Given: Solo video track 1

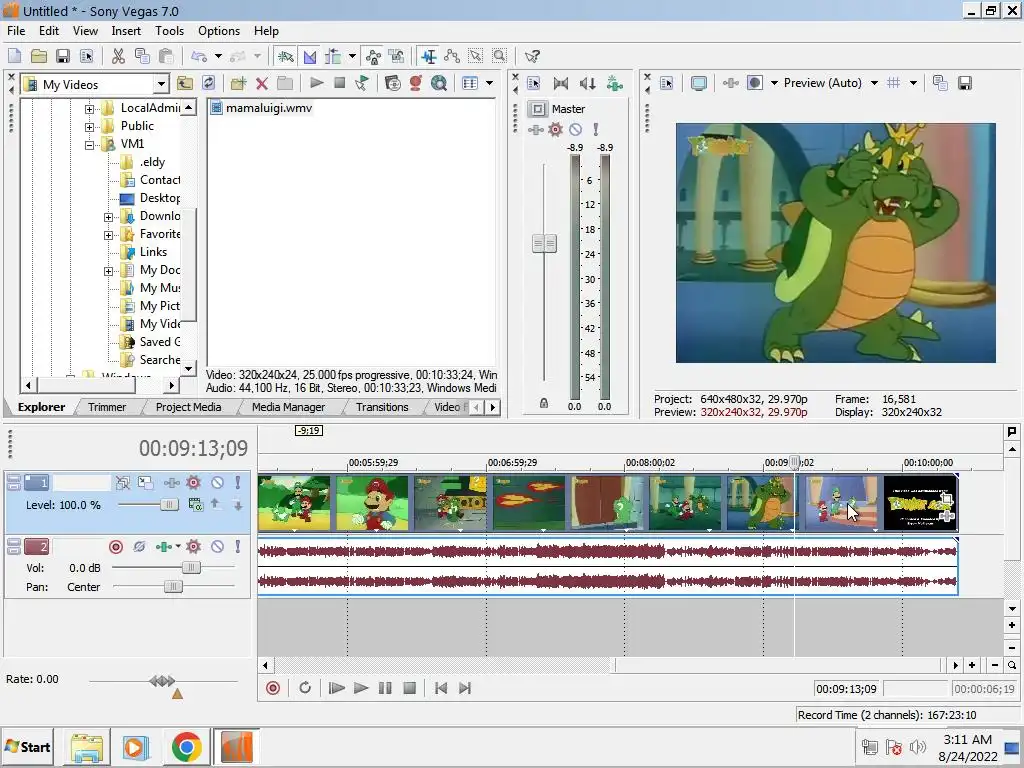Looking at the screenshot, I should click(x=238, y=483).
